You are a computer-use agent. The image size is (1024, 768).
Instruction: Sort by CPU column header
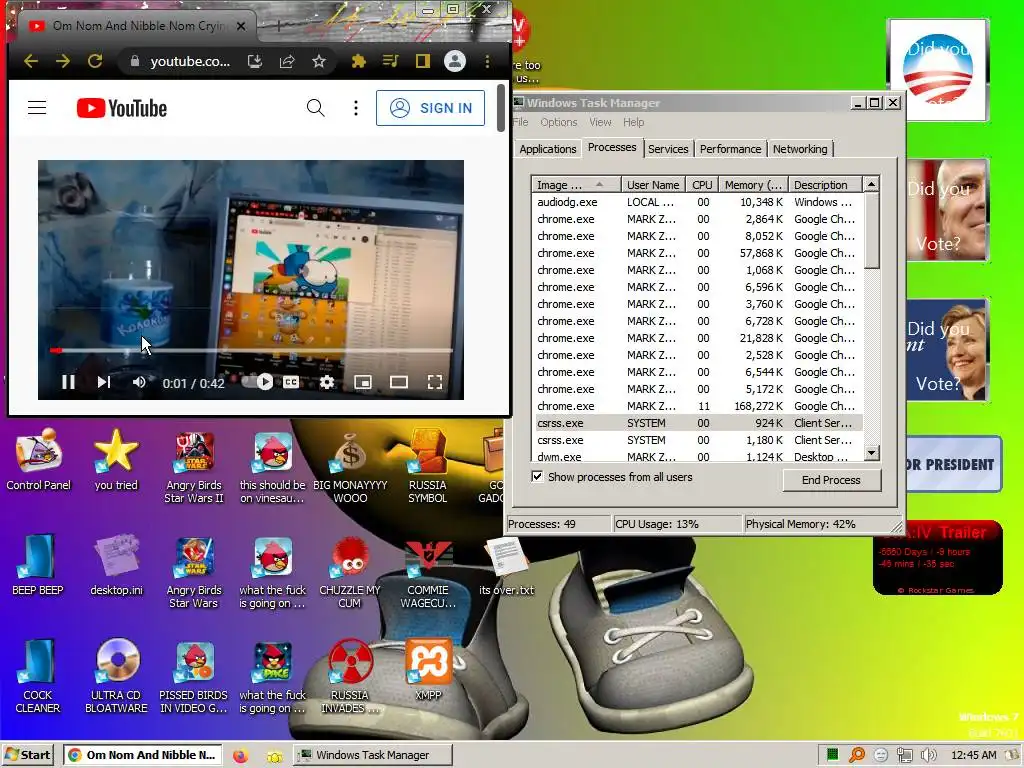(702, 185)
